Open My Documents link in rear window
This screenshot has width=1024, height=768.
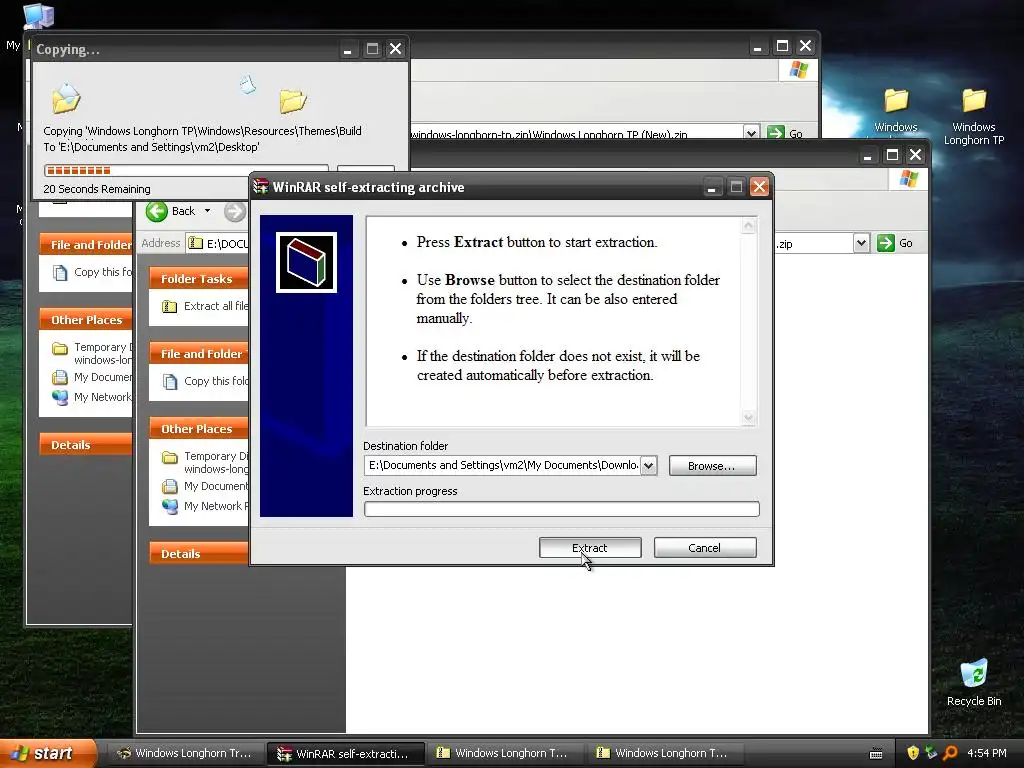[x=103, y=377]
